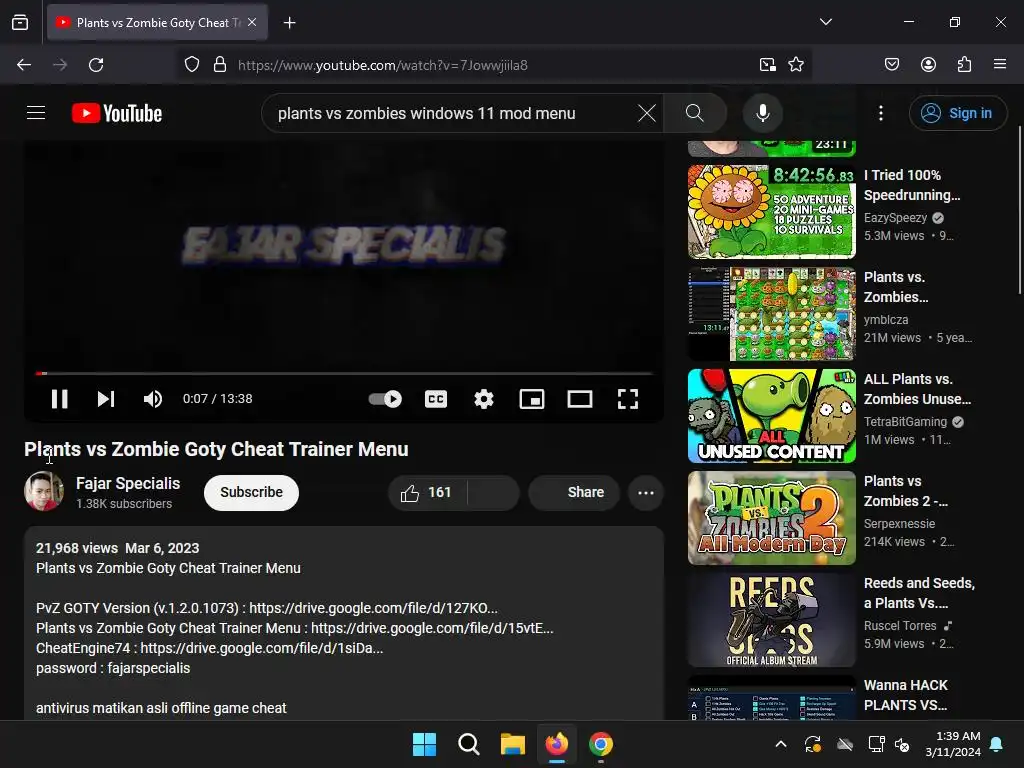
Task: Open Windows taskbar search
Action: coord(469,744)
